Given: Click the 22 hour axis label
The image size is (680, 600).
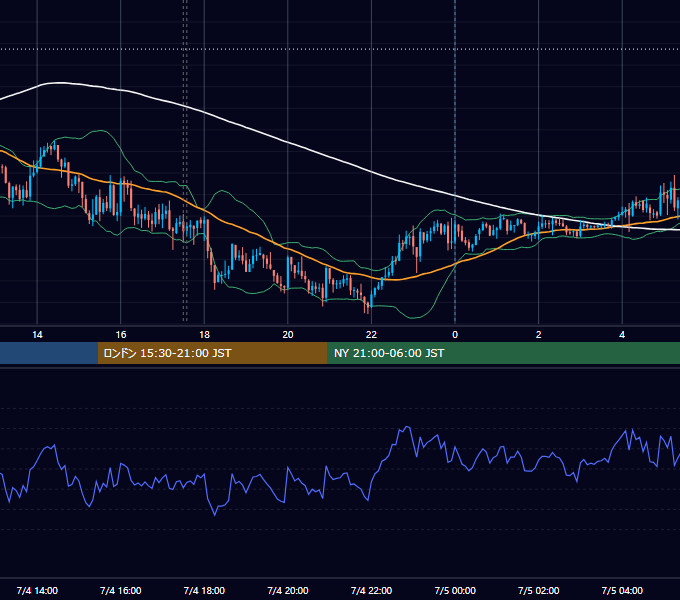Looking at the screenshot, I should click(x=371, y=335).
